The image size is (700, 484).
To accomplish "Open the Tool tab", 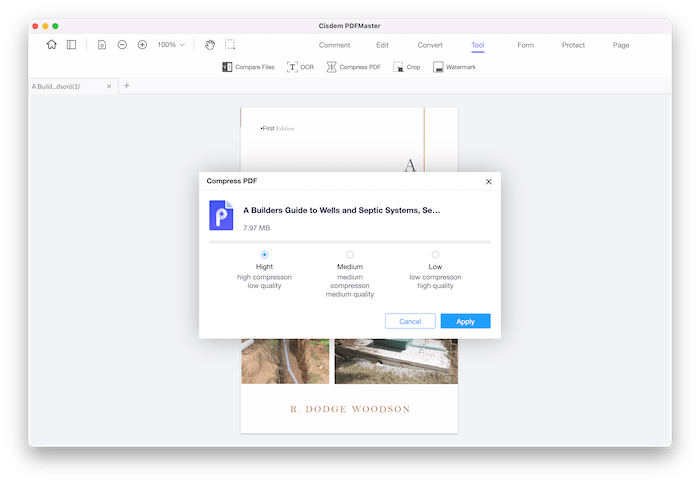I will click(478, 45).
